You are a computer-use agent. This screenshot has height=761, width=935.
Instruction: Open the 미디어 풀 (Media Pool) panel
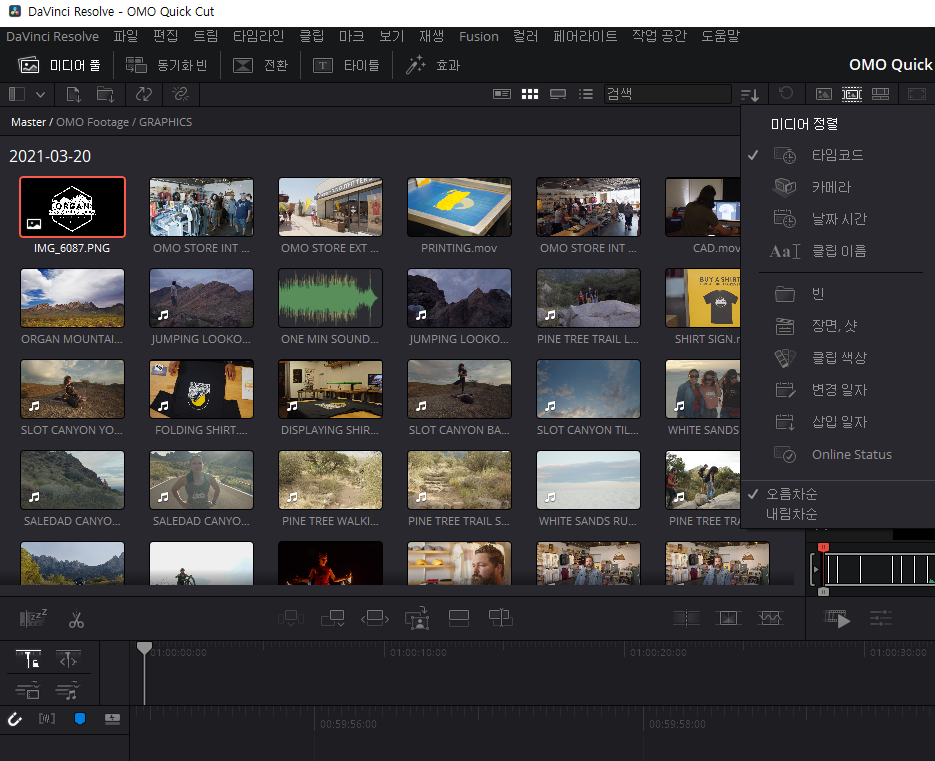coord(59,65)
